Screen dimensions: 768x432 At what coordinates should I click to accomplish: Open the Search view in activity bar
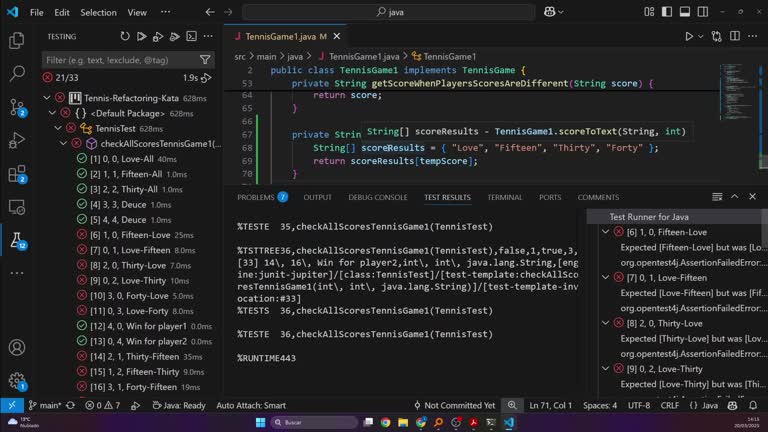coord(17,73)
